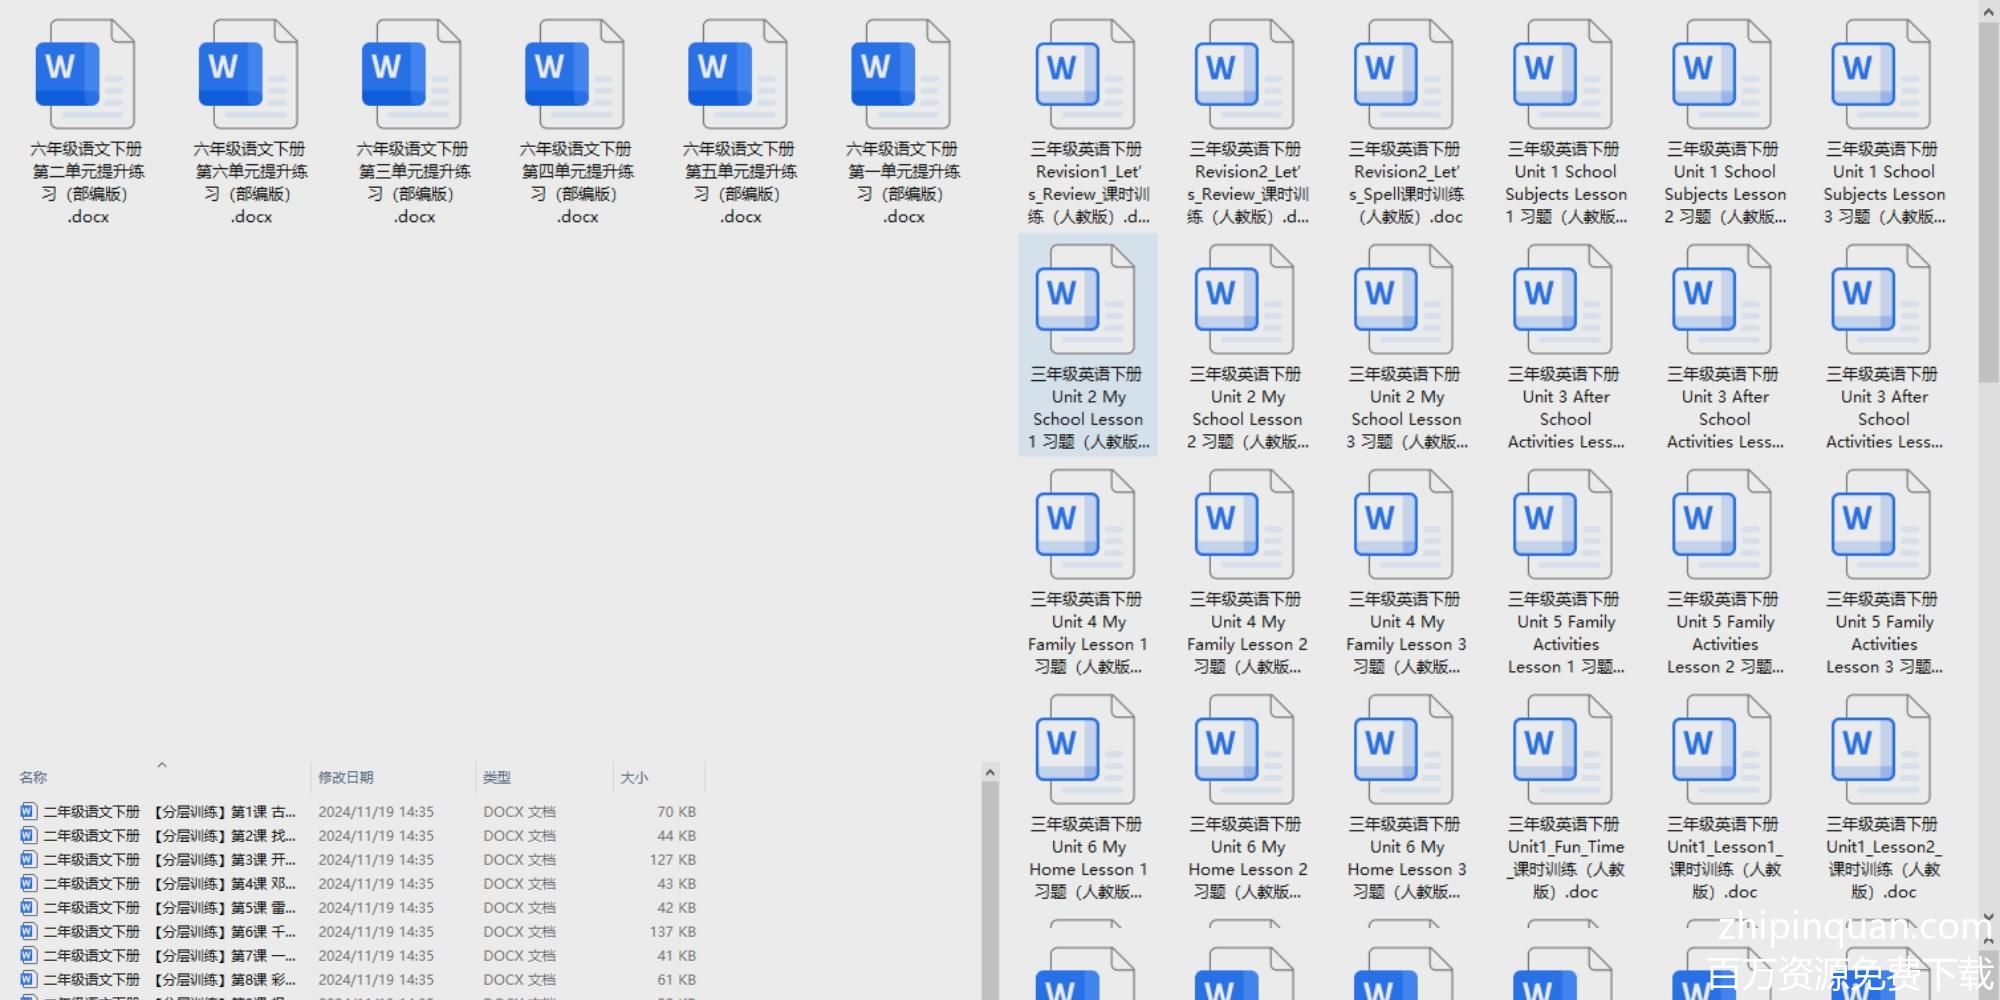
Task: Click the 第3课 docx row in list
Action: [x=160, y=860]
